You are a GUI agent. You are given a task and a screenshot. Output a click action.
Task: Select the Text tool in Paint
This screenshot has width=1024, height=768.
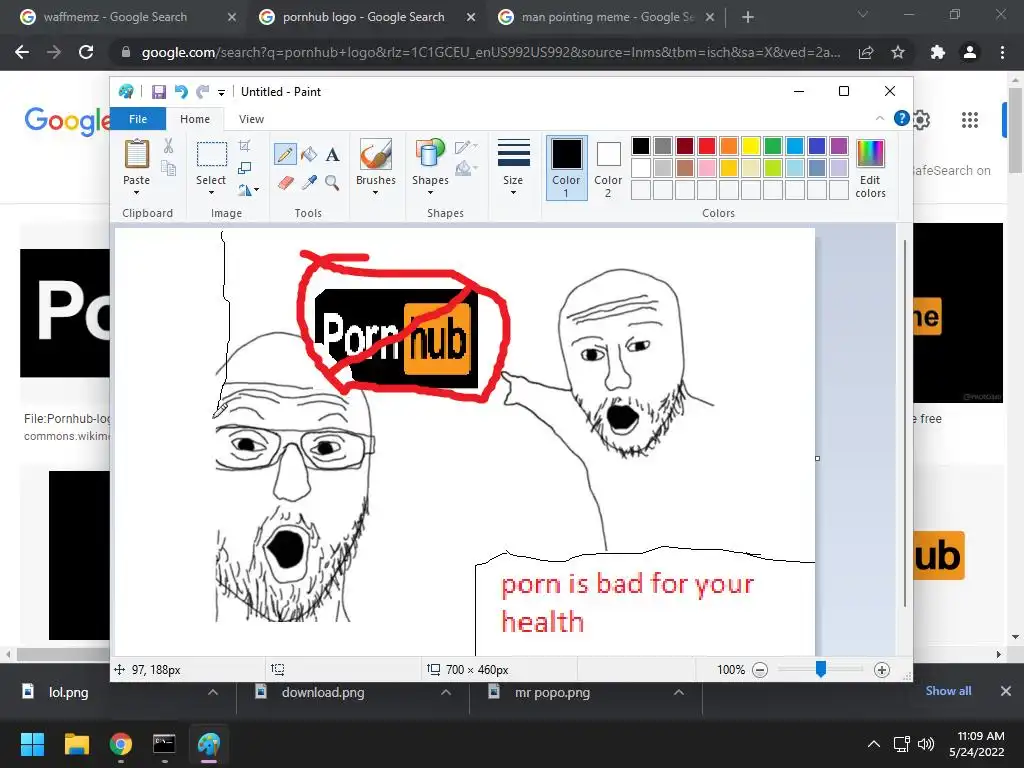(x=332, y=154)
